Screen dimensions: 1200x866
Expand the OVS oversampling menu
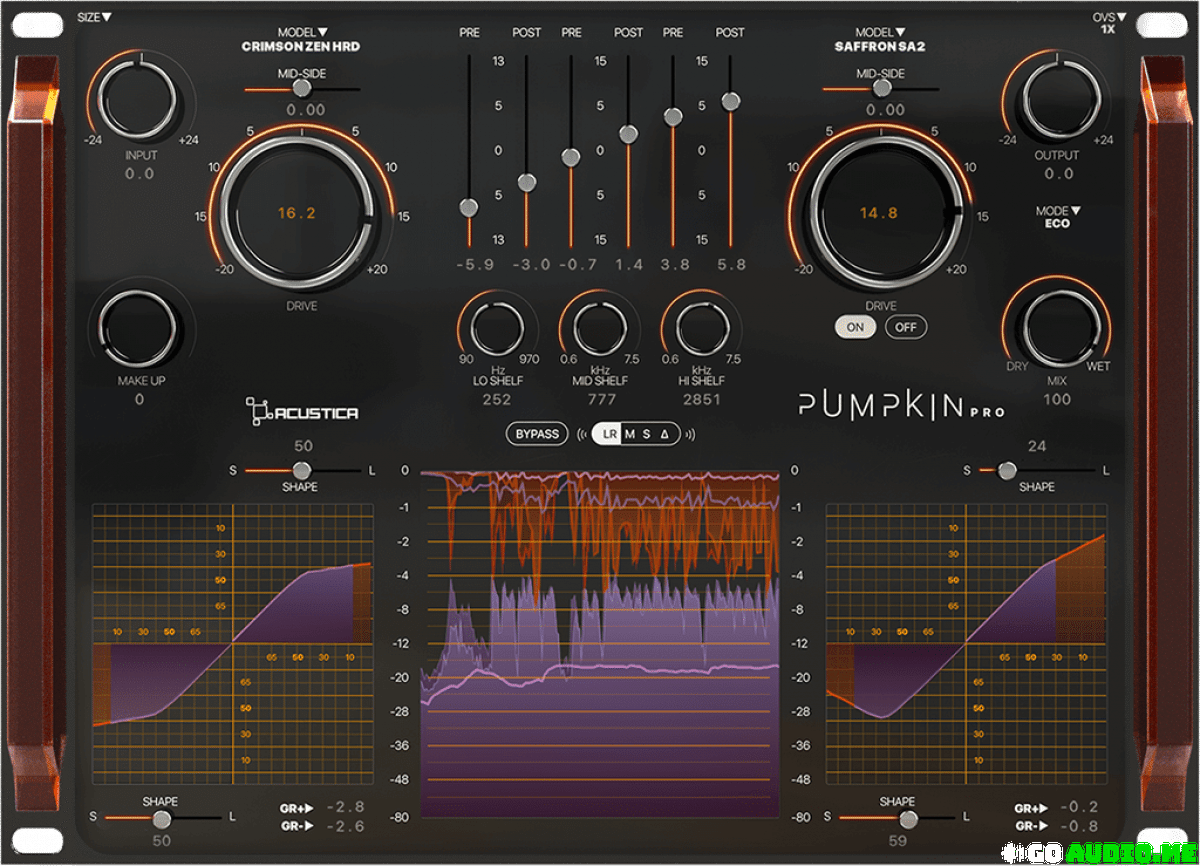(1107, 23)
